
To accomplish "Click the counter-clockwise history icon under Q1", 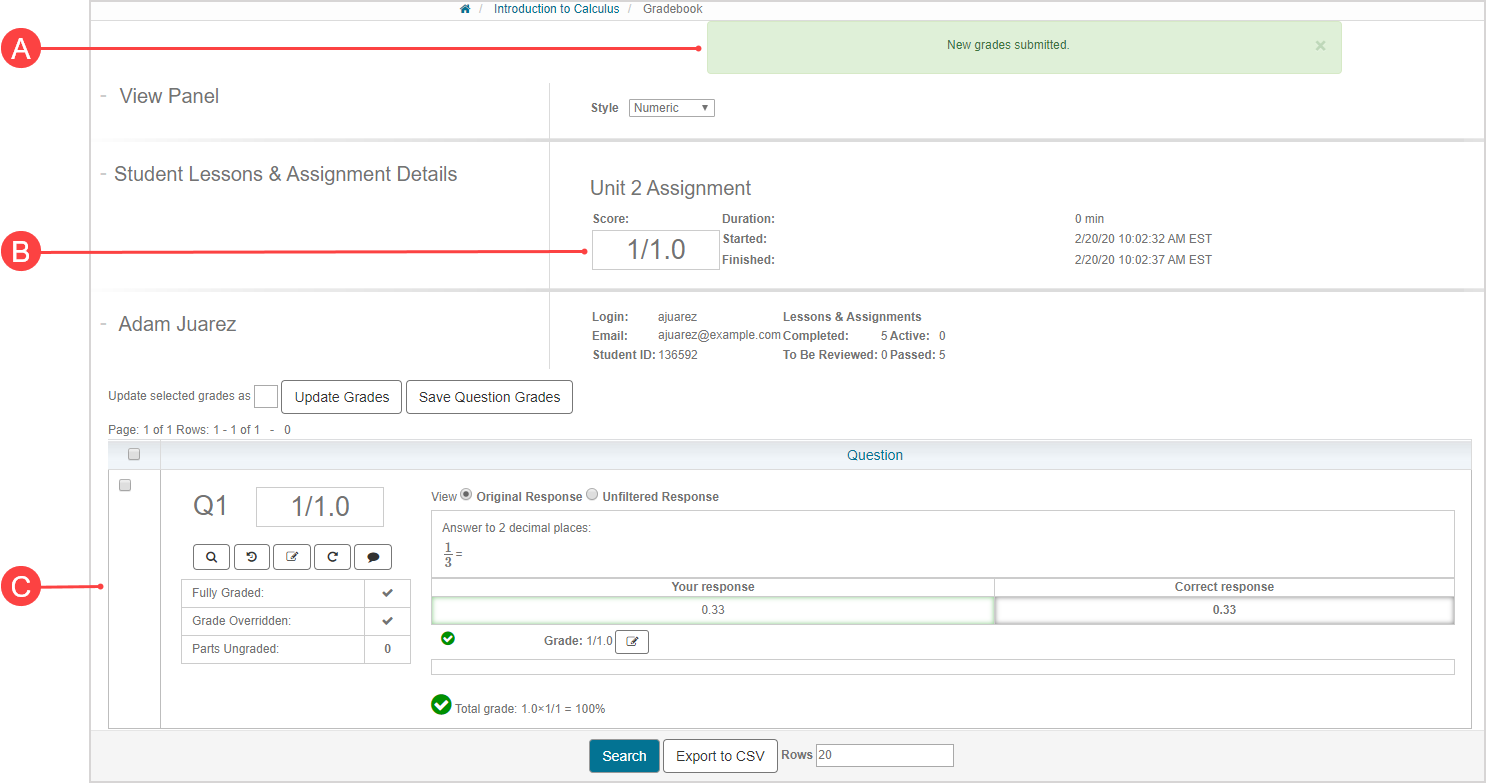I will tap(252, 557).
